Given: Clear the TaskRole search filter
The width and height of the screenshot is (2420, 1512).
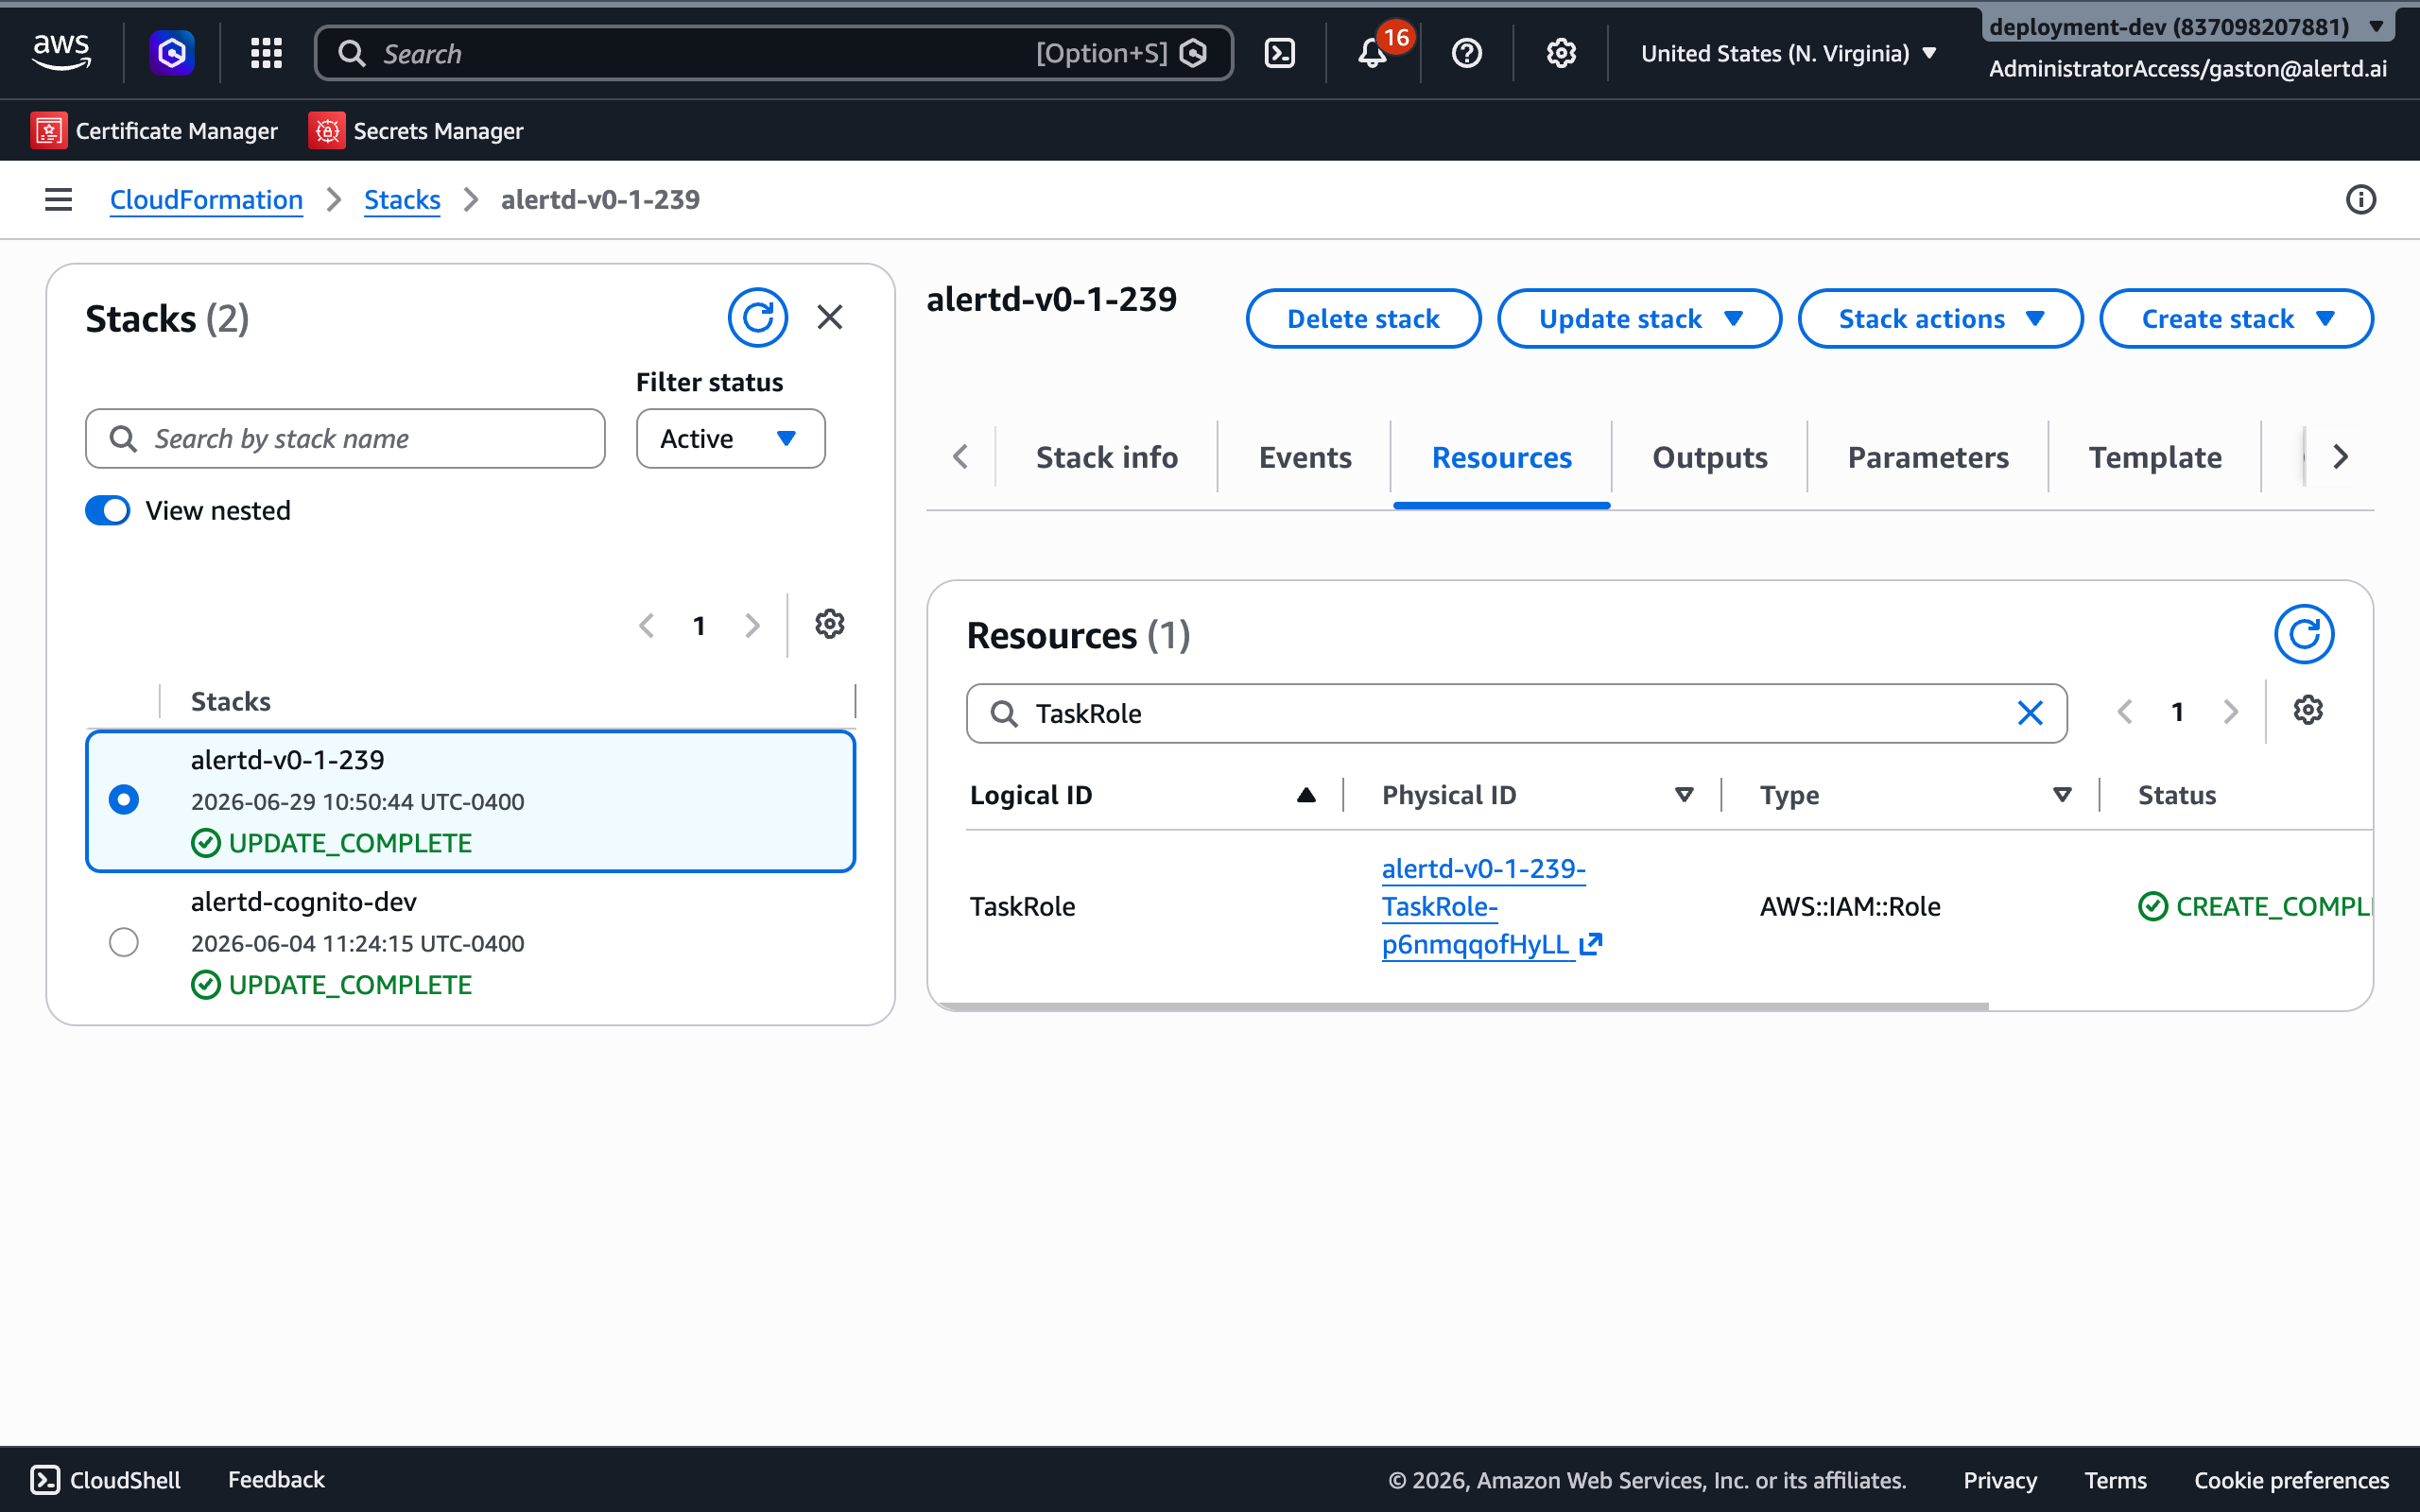Looking at the screenshot, I should pyautogui.click(x=2030, y=713).
